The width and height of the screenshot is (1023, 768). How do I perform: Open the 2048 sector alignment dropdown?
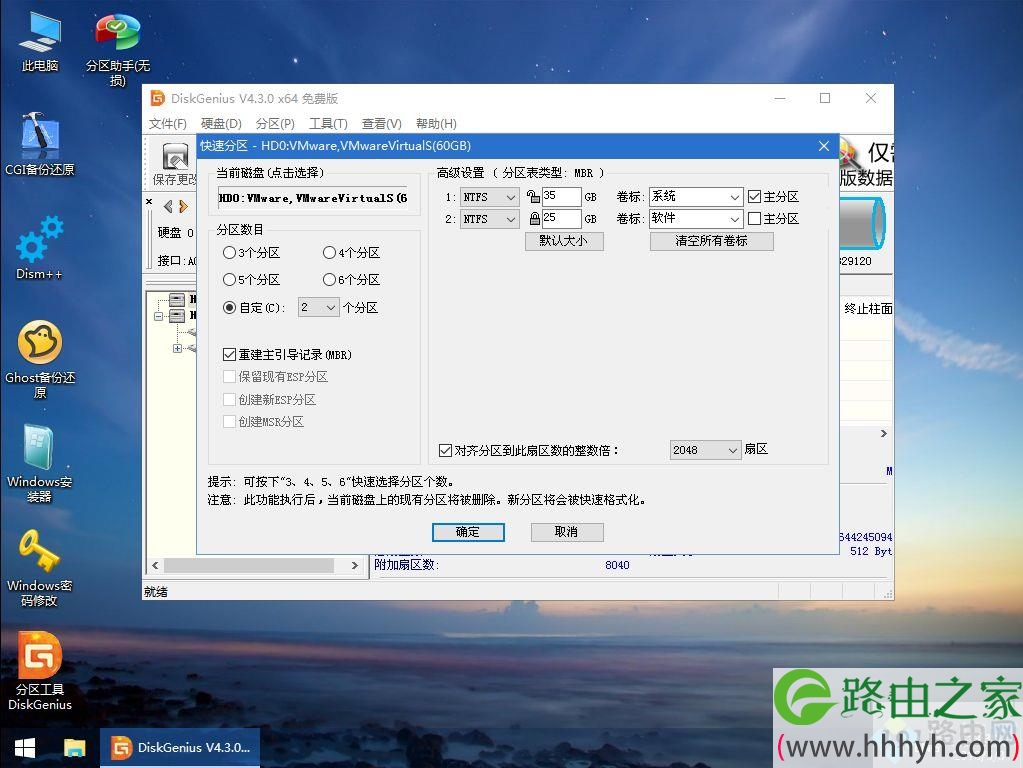[705, 450]
